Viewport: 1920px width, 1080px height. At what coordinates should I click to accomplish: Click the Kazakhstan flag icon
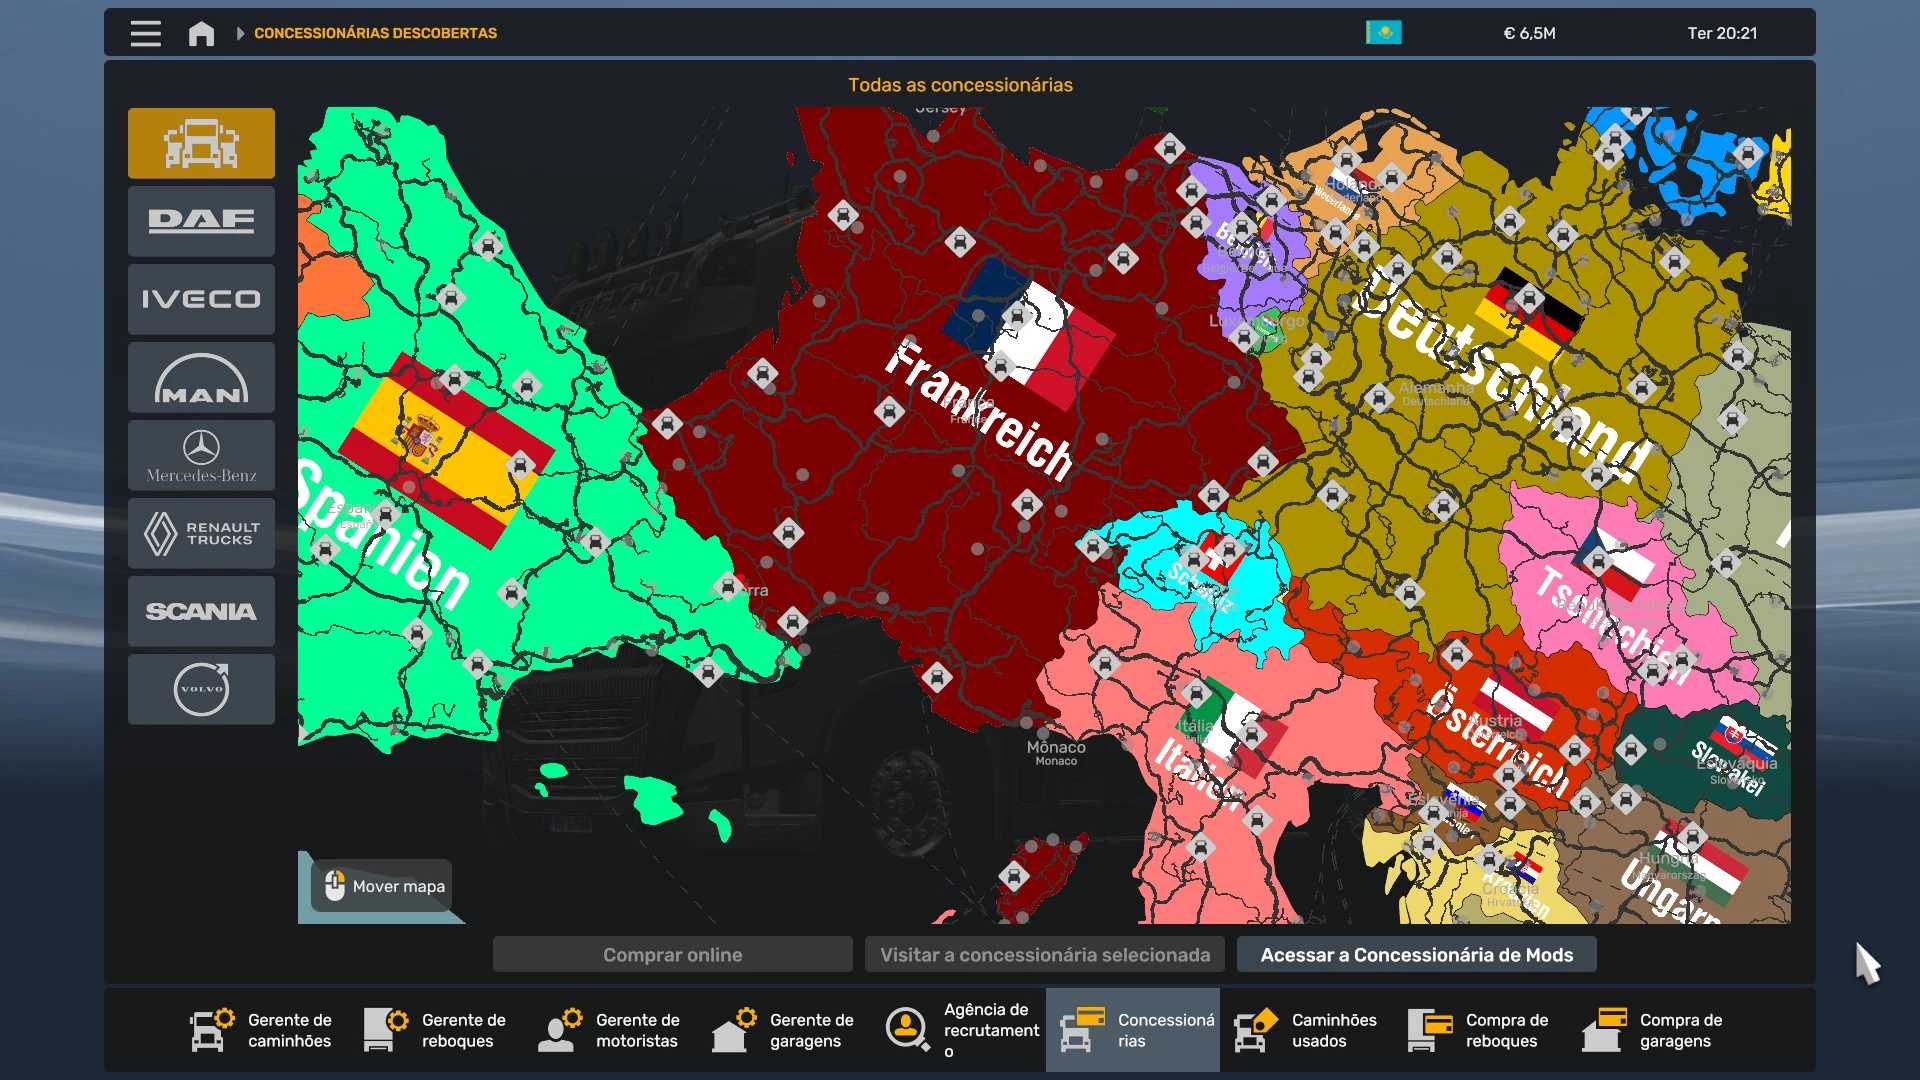click(1383, 33)
